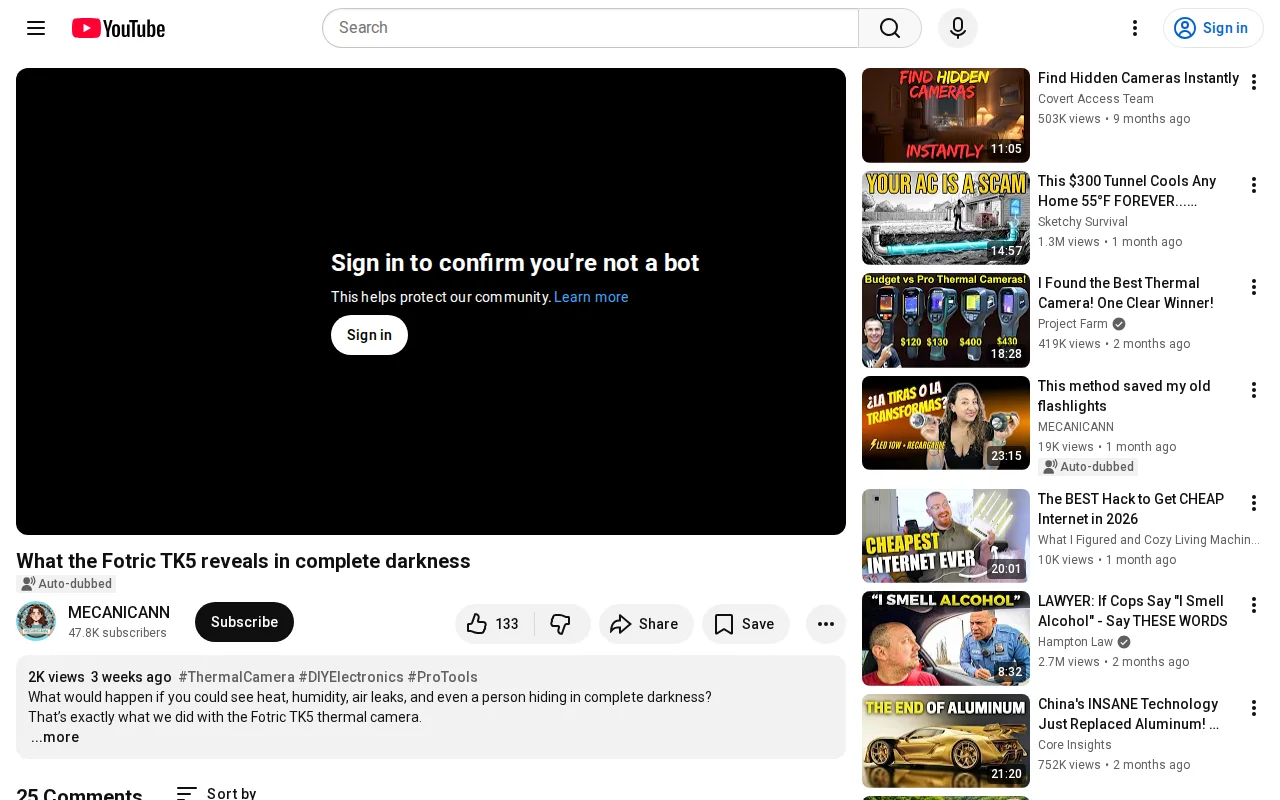The image size is (1280, 800).
Task: Open more actions ellipsis below video
Action: (x=826, y=624)
